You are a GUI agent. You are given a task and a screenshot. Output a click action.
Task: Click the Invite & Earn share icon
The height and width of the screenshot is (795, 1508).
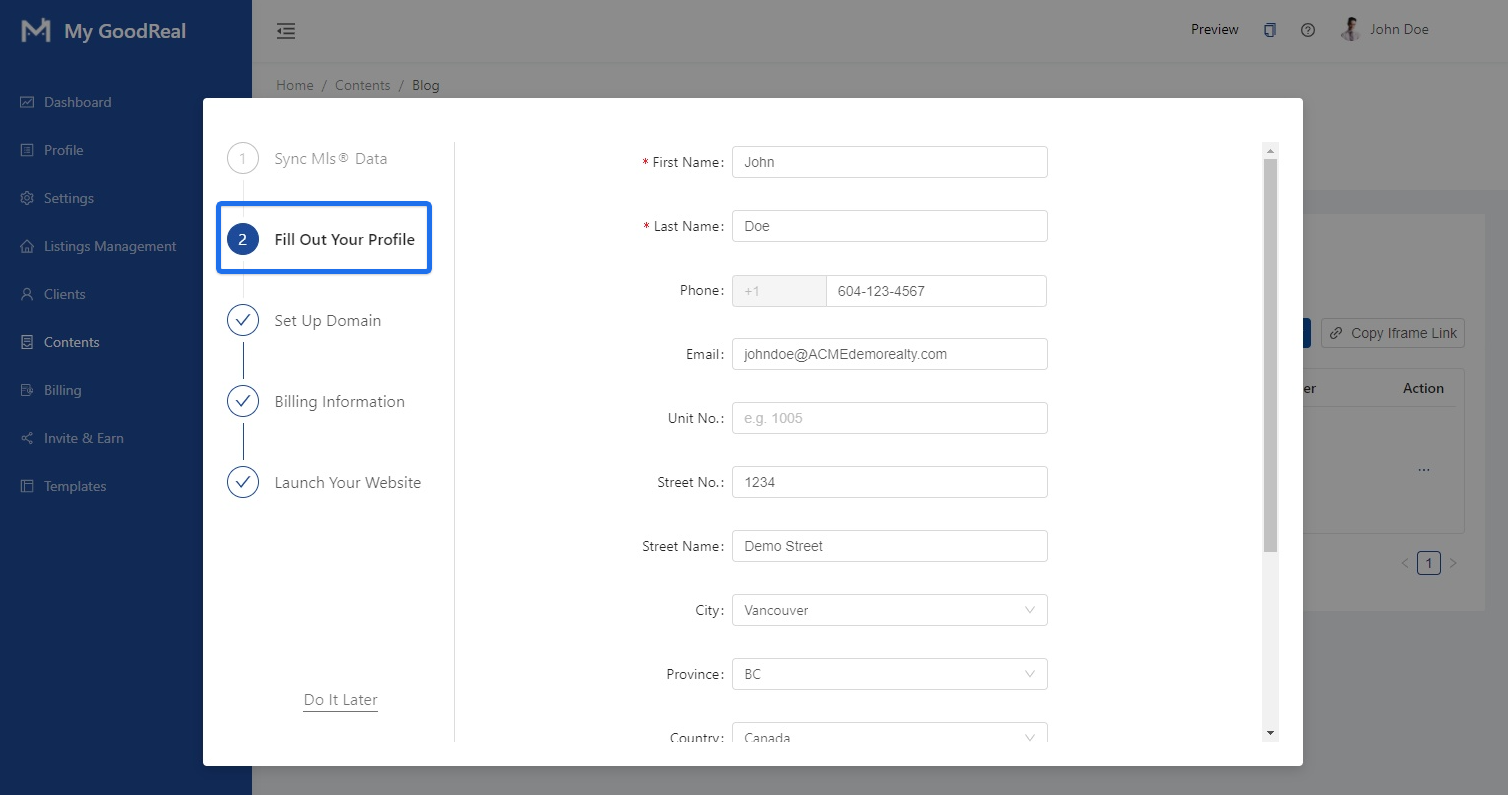[26, 437]
